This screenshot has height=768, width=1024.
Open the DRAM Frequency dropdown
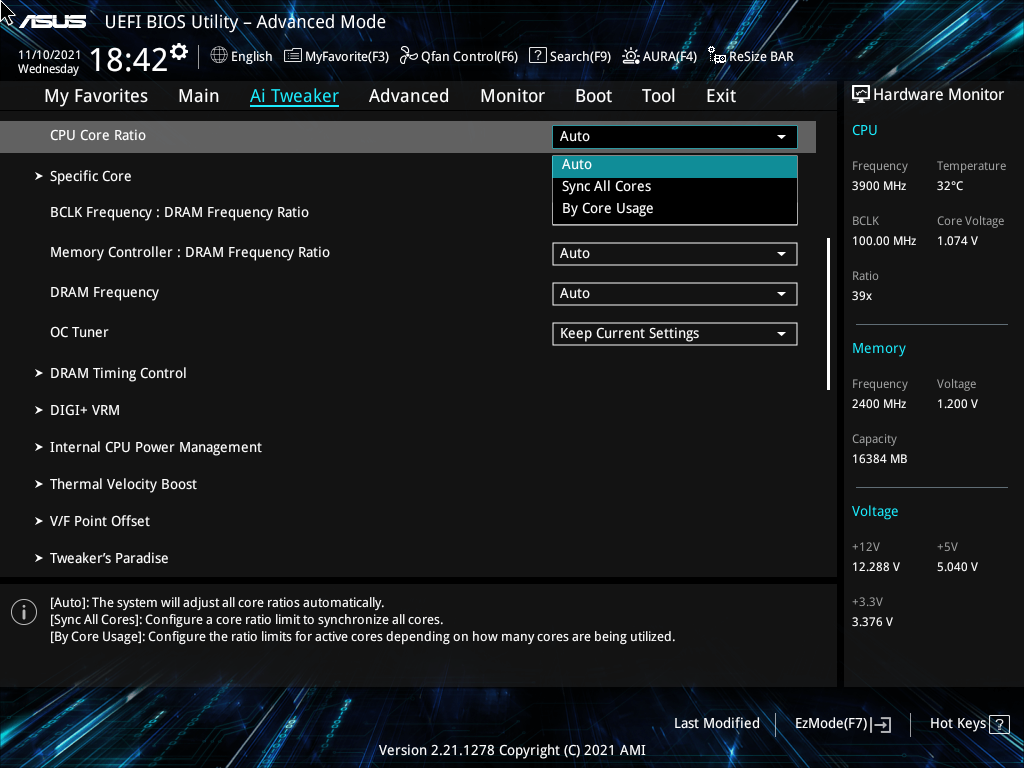click(675, 294)
